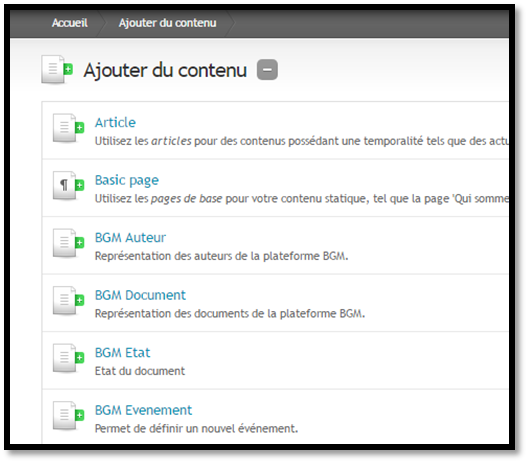Add a new BGM Evenement
This screenshot has width=528, height=463.
point(143,410)
